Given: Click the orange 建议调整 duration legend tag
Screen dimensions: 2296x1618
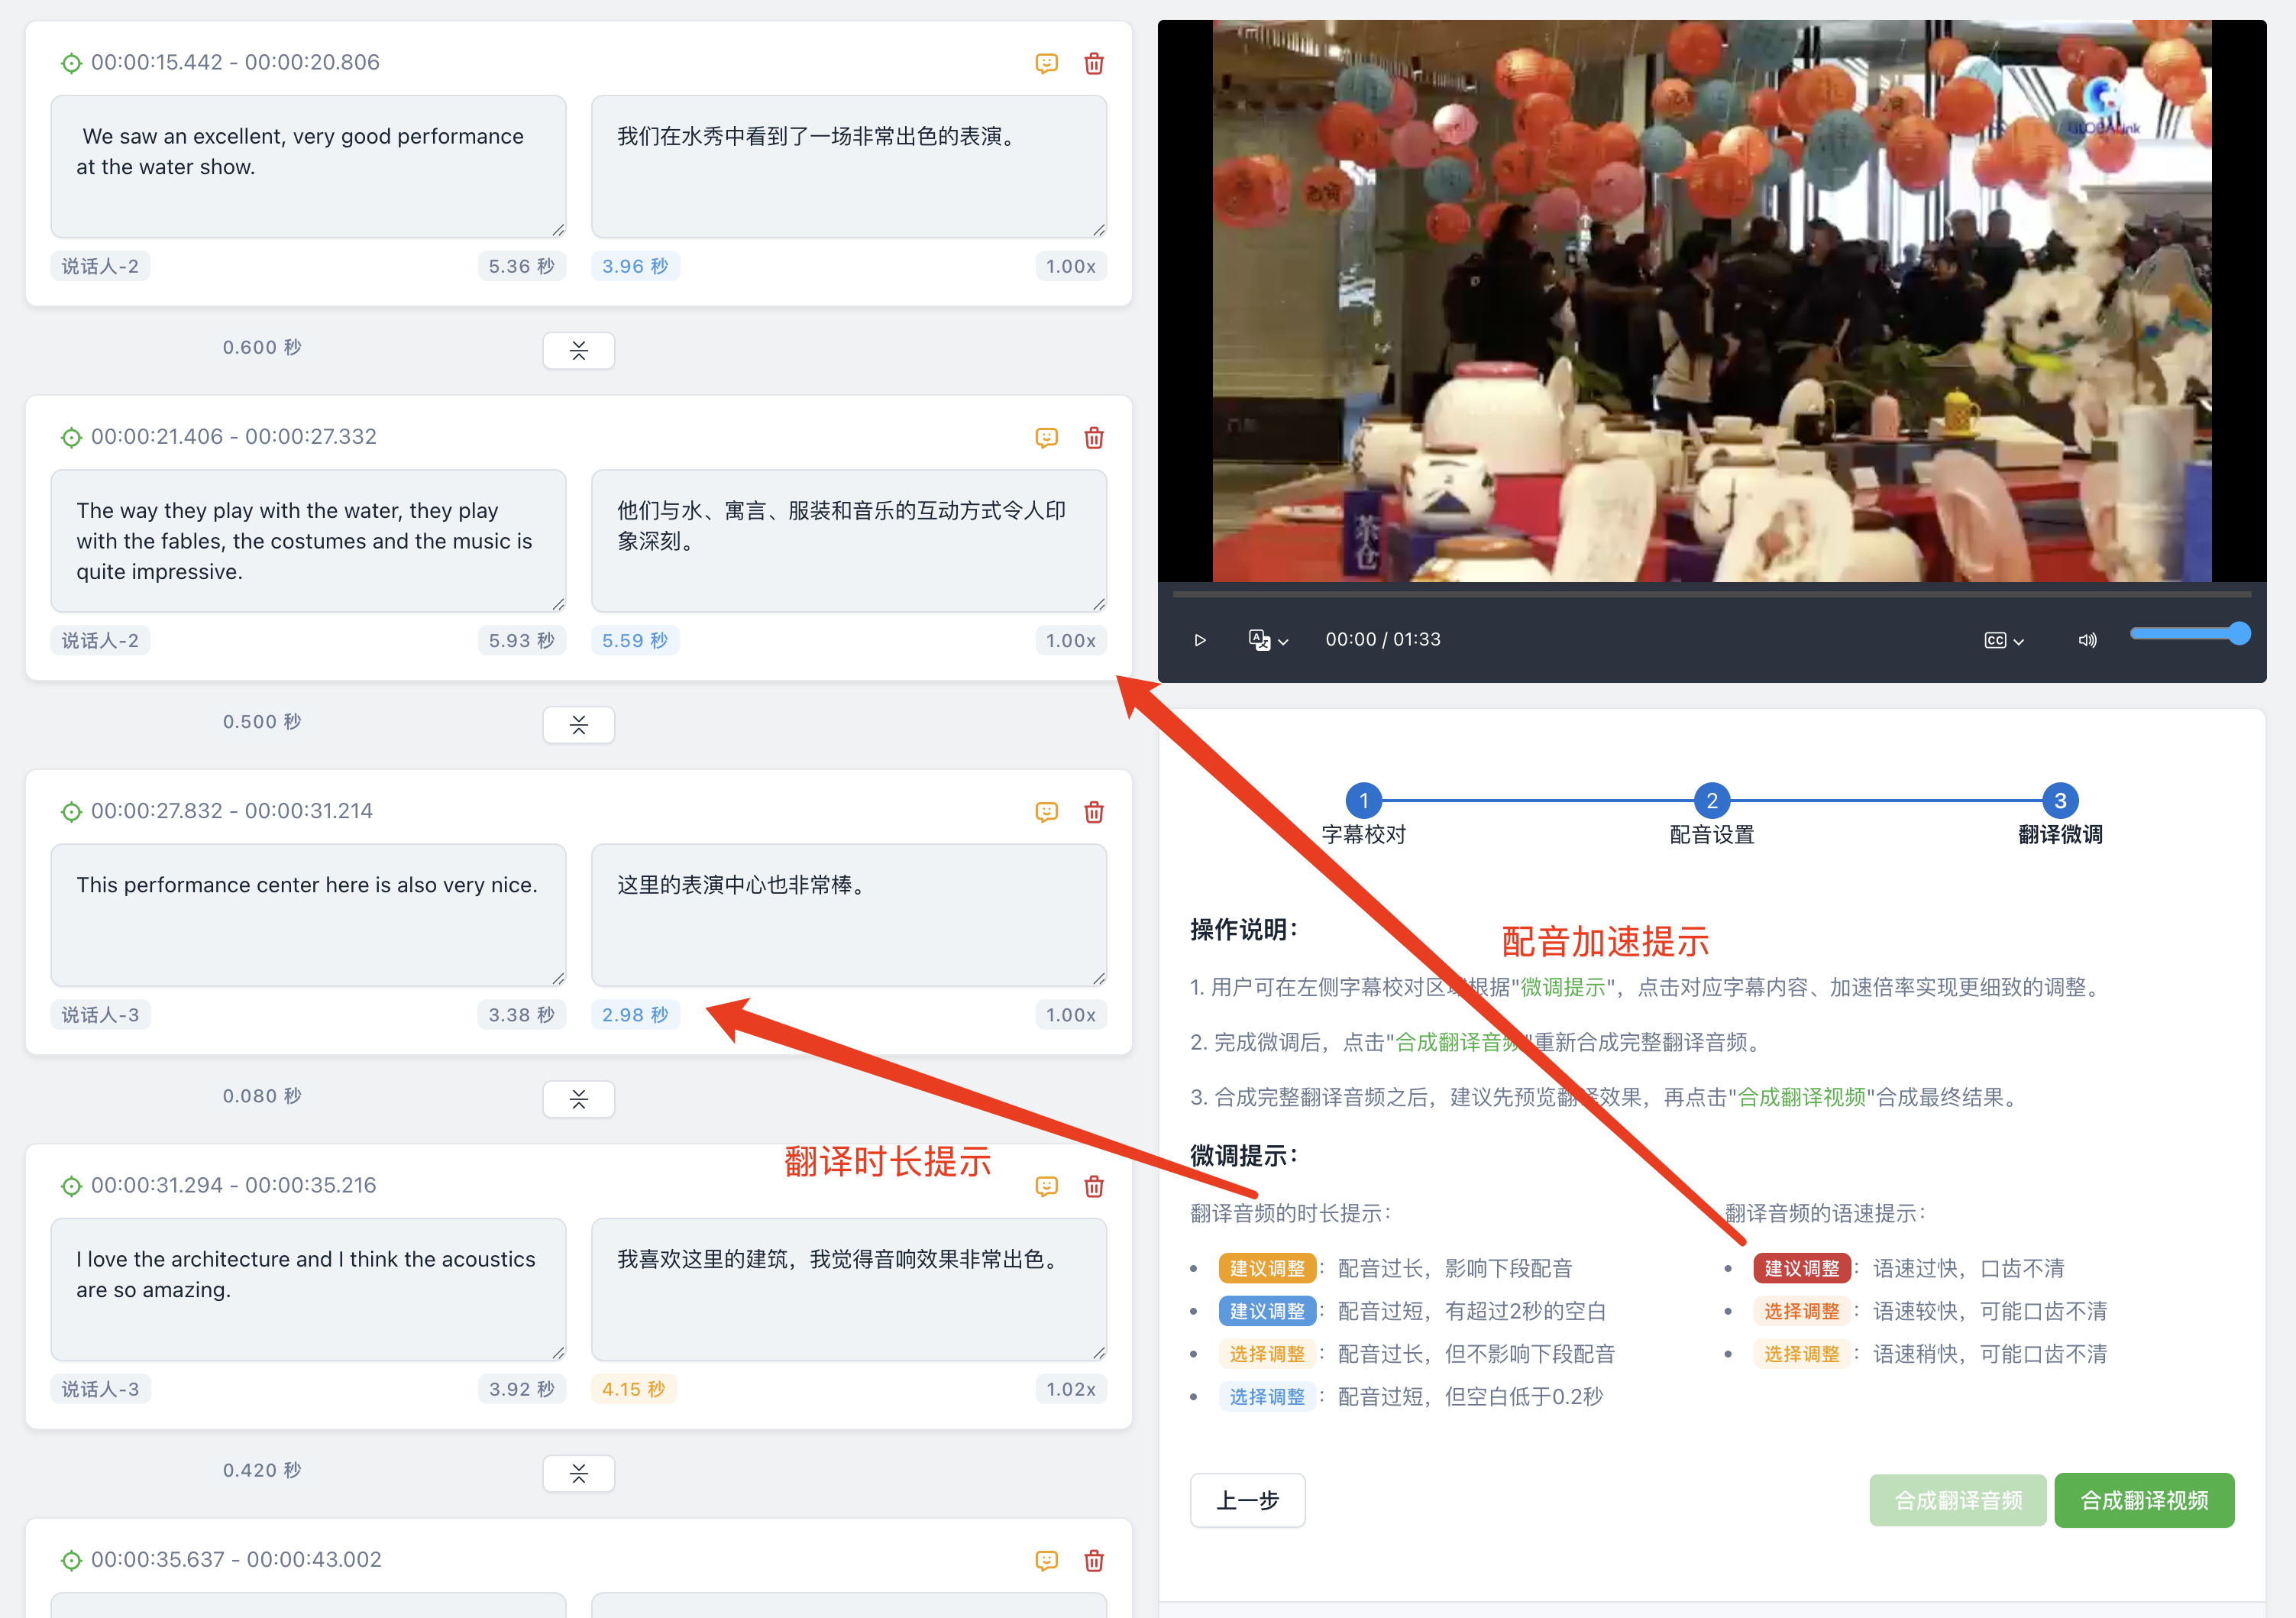Looking at the screenshot, I should [x=1267, y=1268].
